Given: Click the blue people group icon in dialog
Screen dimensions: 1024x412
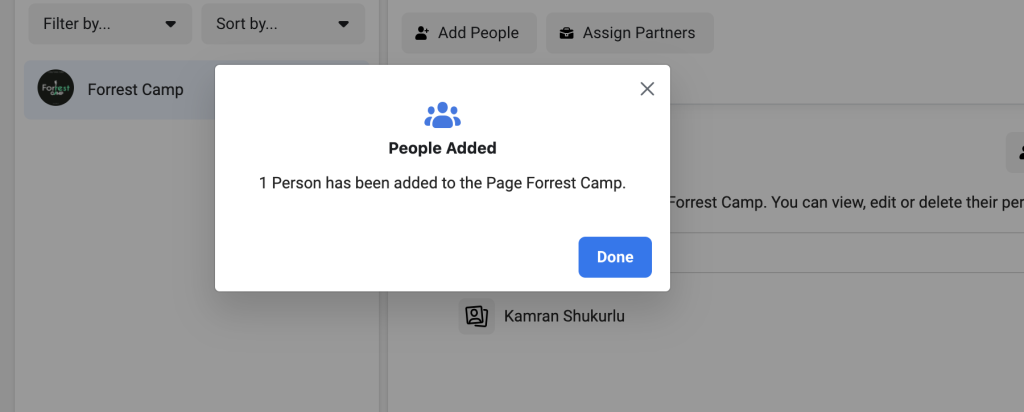Looking at the screenshot, I should click(442, 115).
